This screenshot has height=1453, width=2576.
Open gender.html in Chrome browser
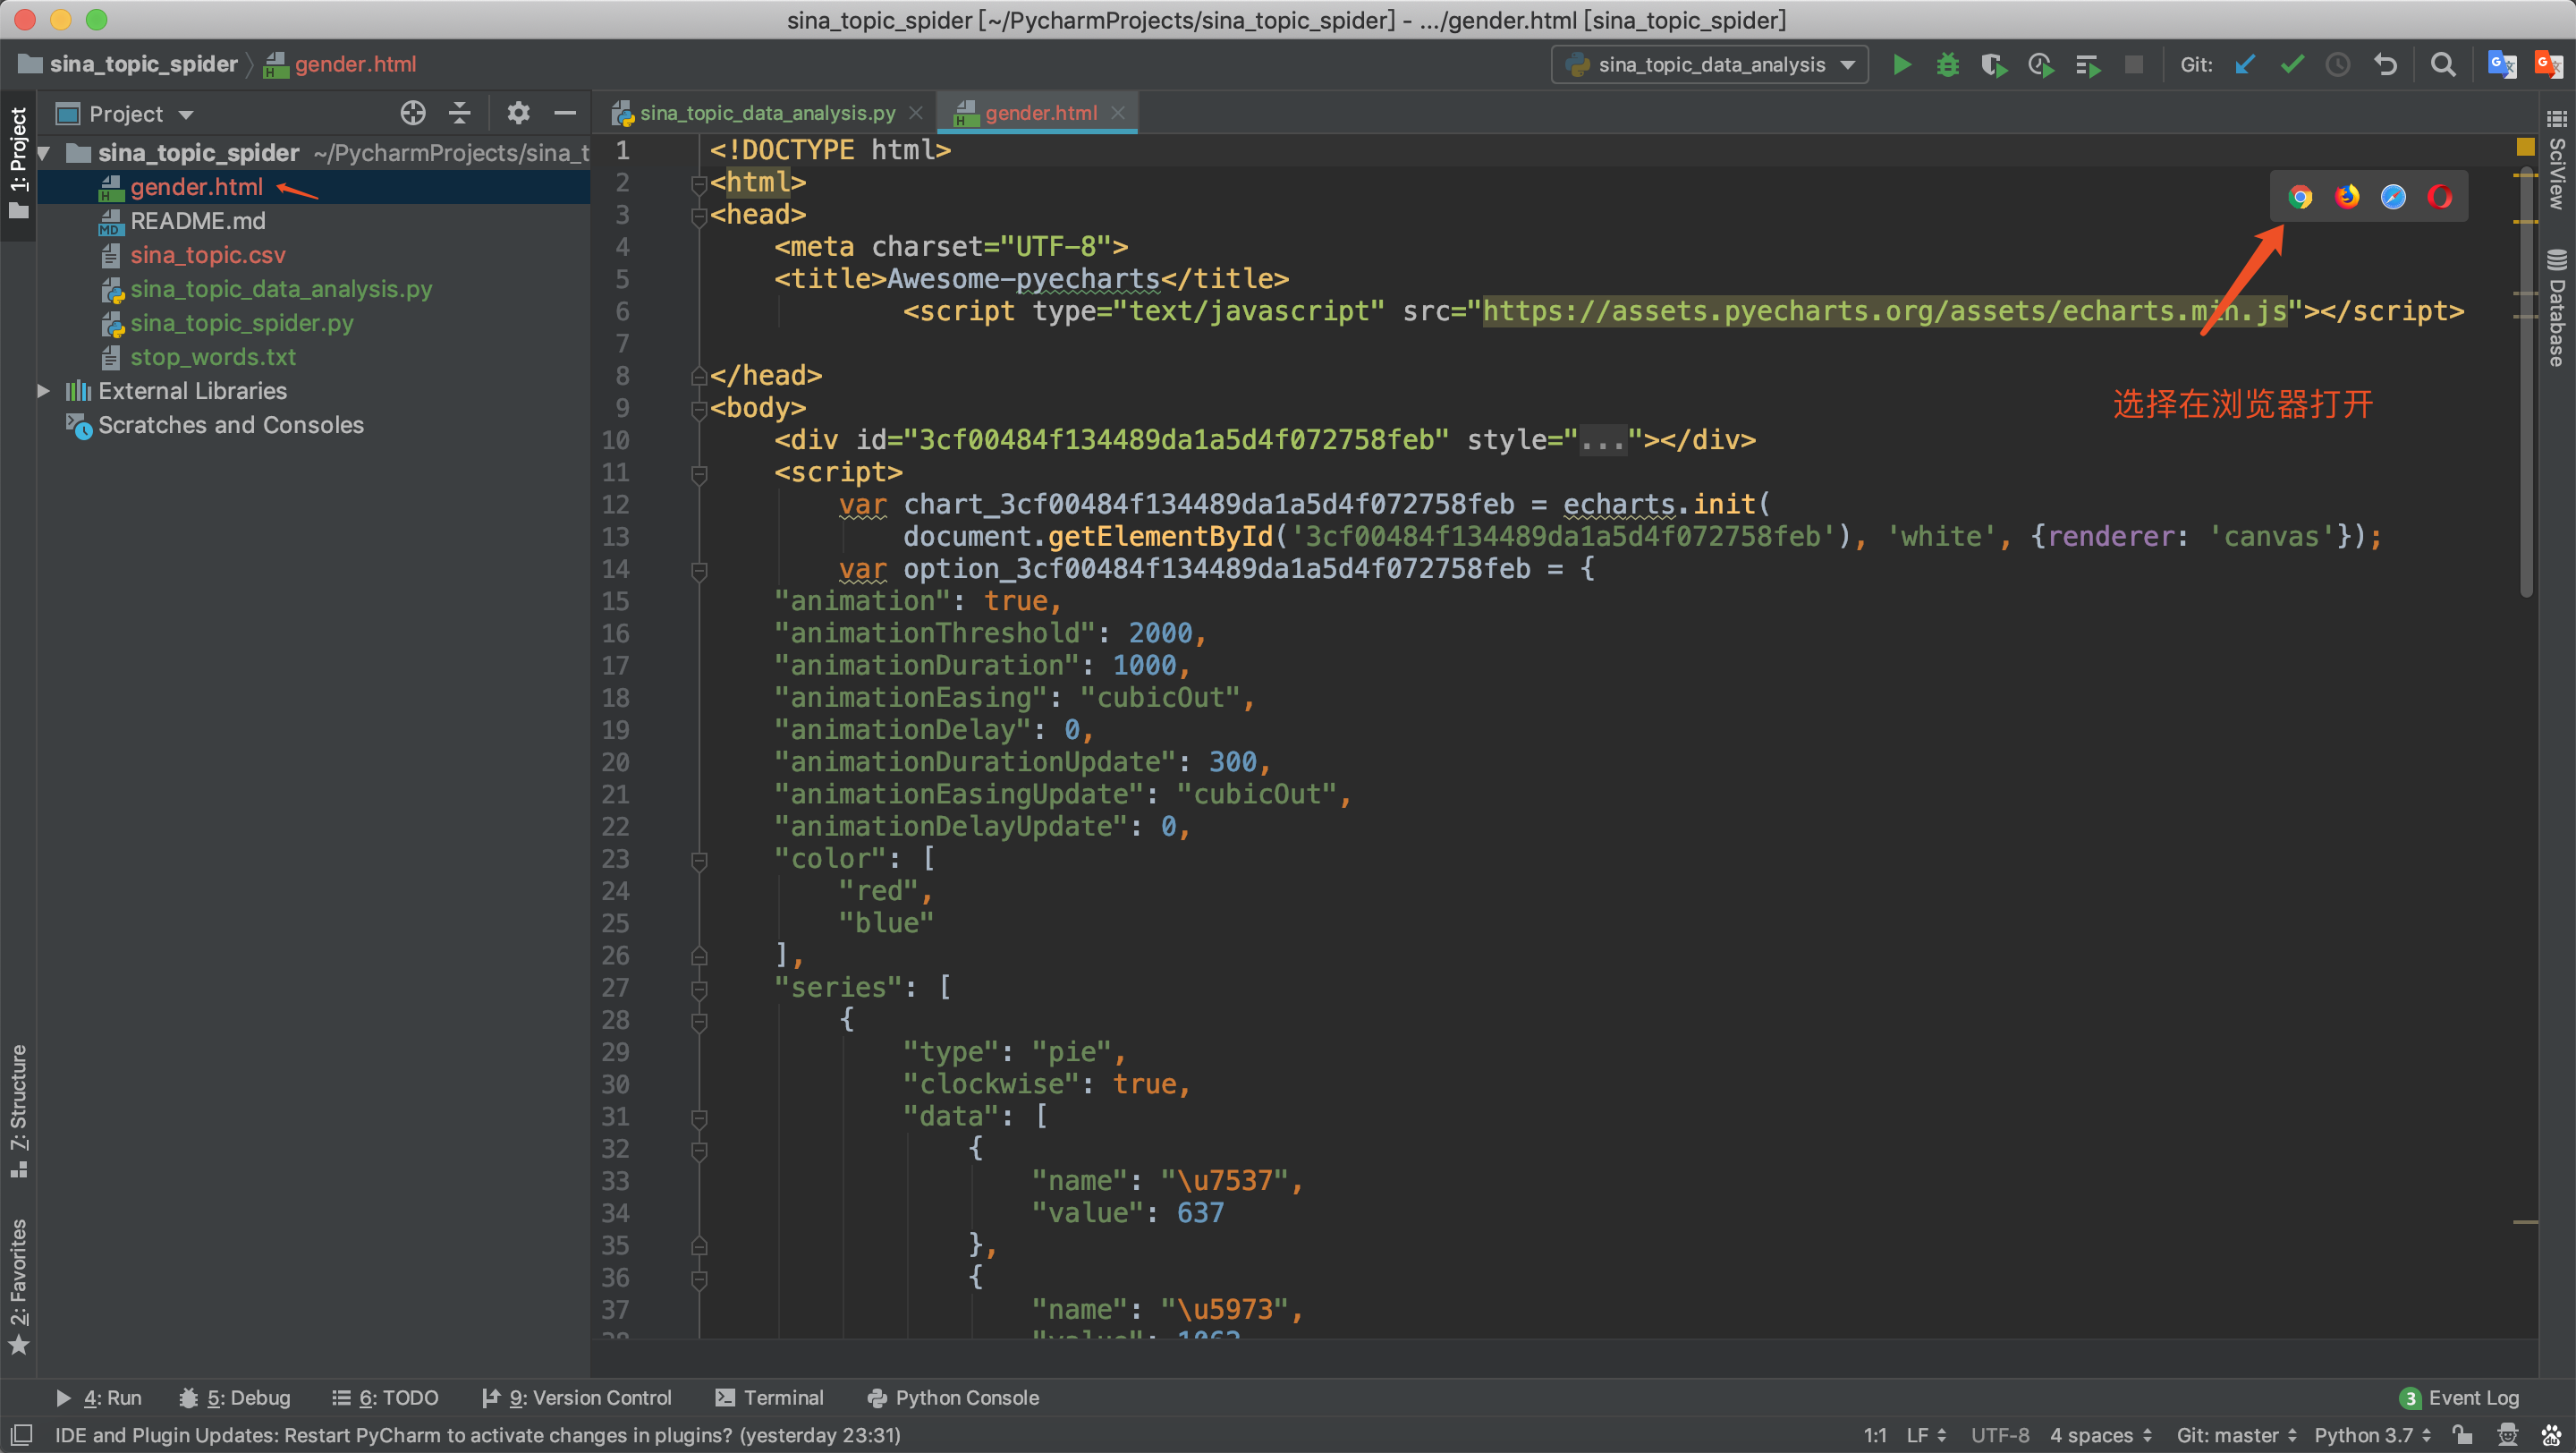point(2300,197)
